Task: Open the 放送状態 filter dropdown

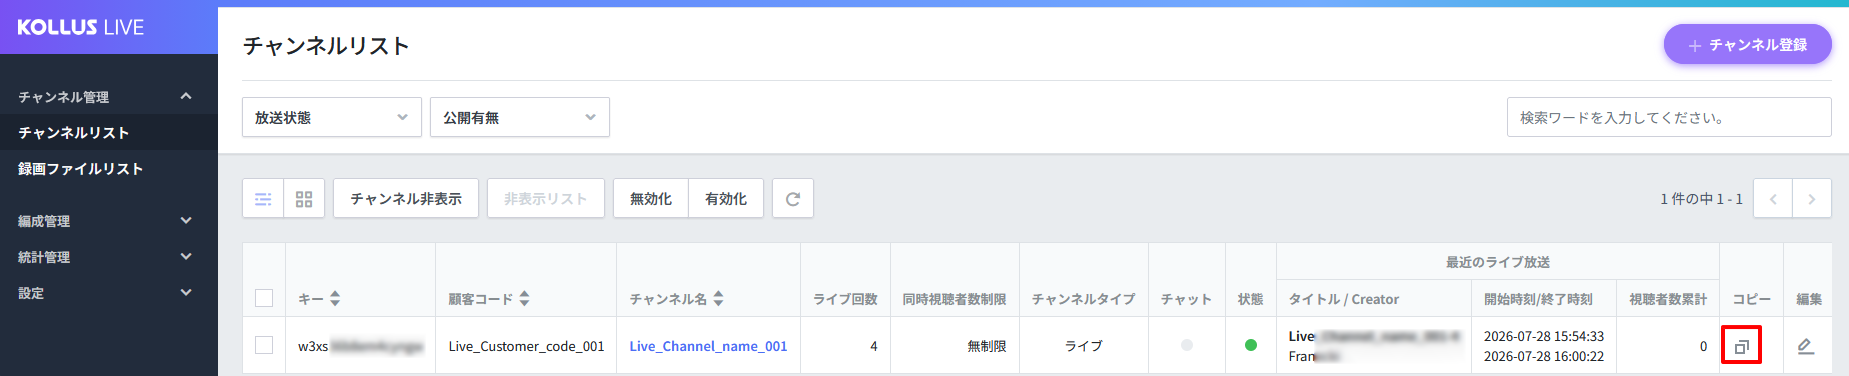Action: point(332,117)
